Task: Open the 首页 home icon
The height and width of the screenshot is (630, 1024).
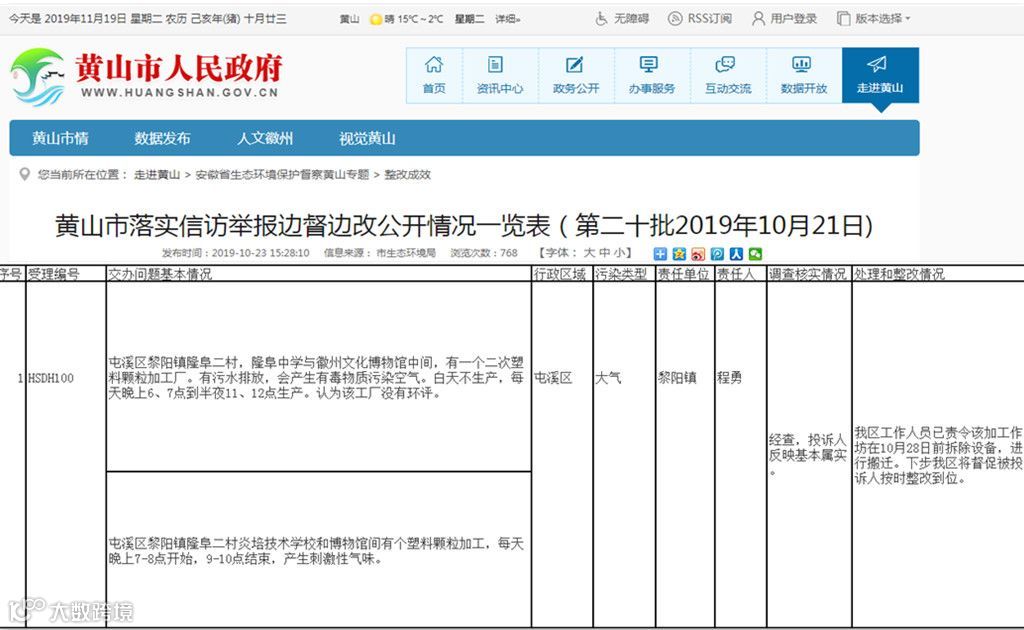Action: [434, 75]
